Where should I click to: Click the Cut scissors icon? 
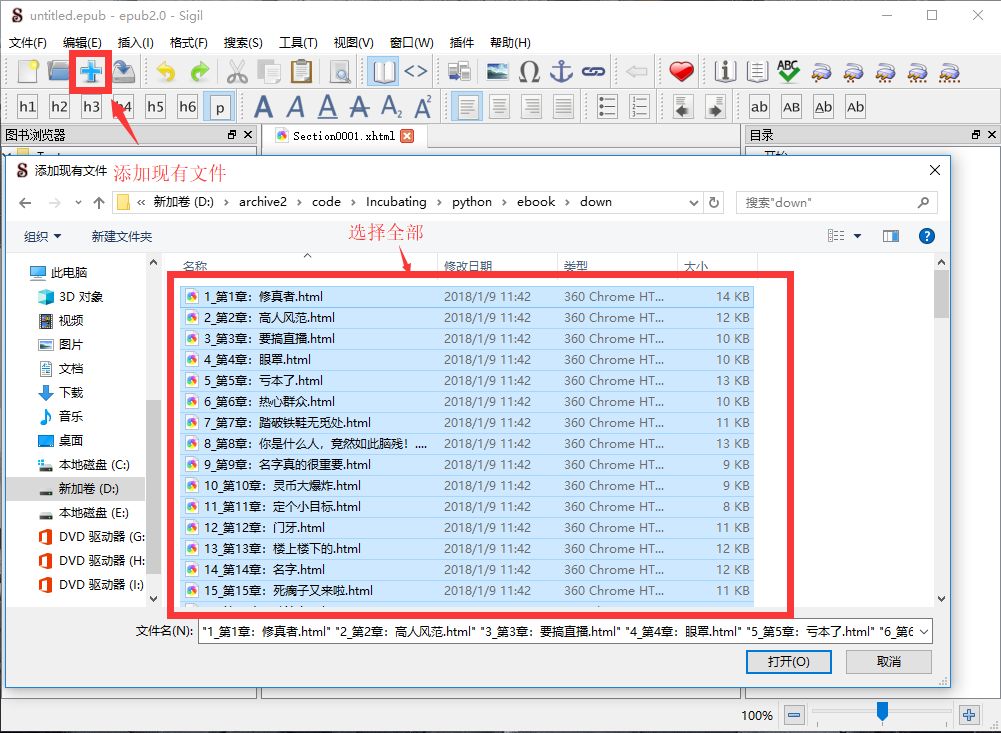click(237, 72)
